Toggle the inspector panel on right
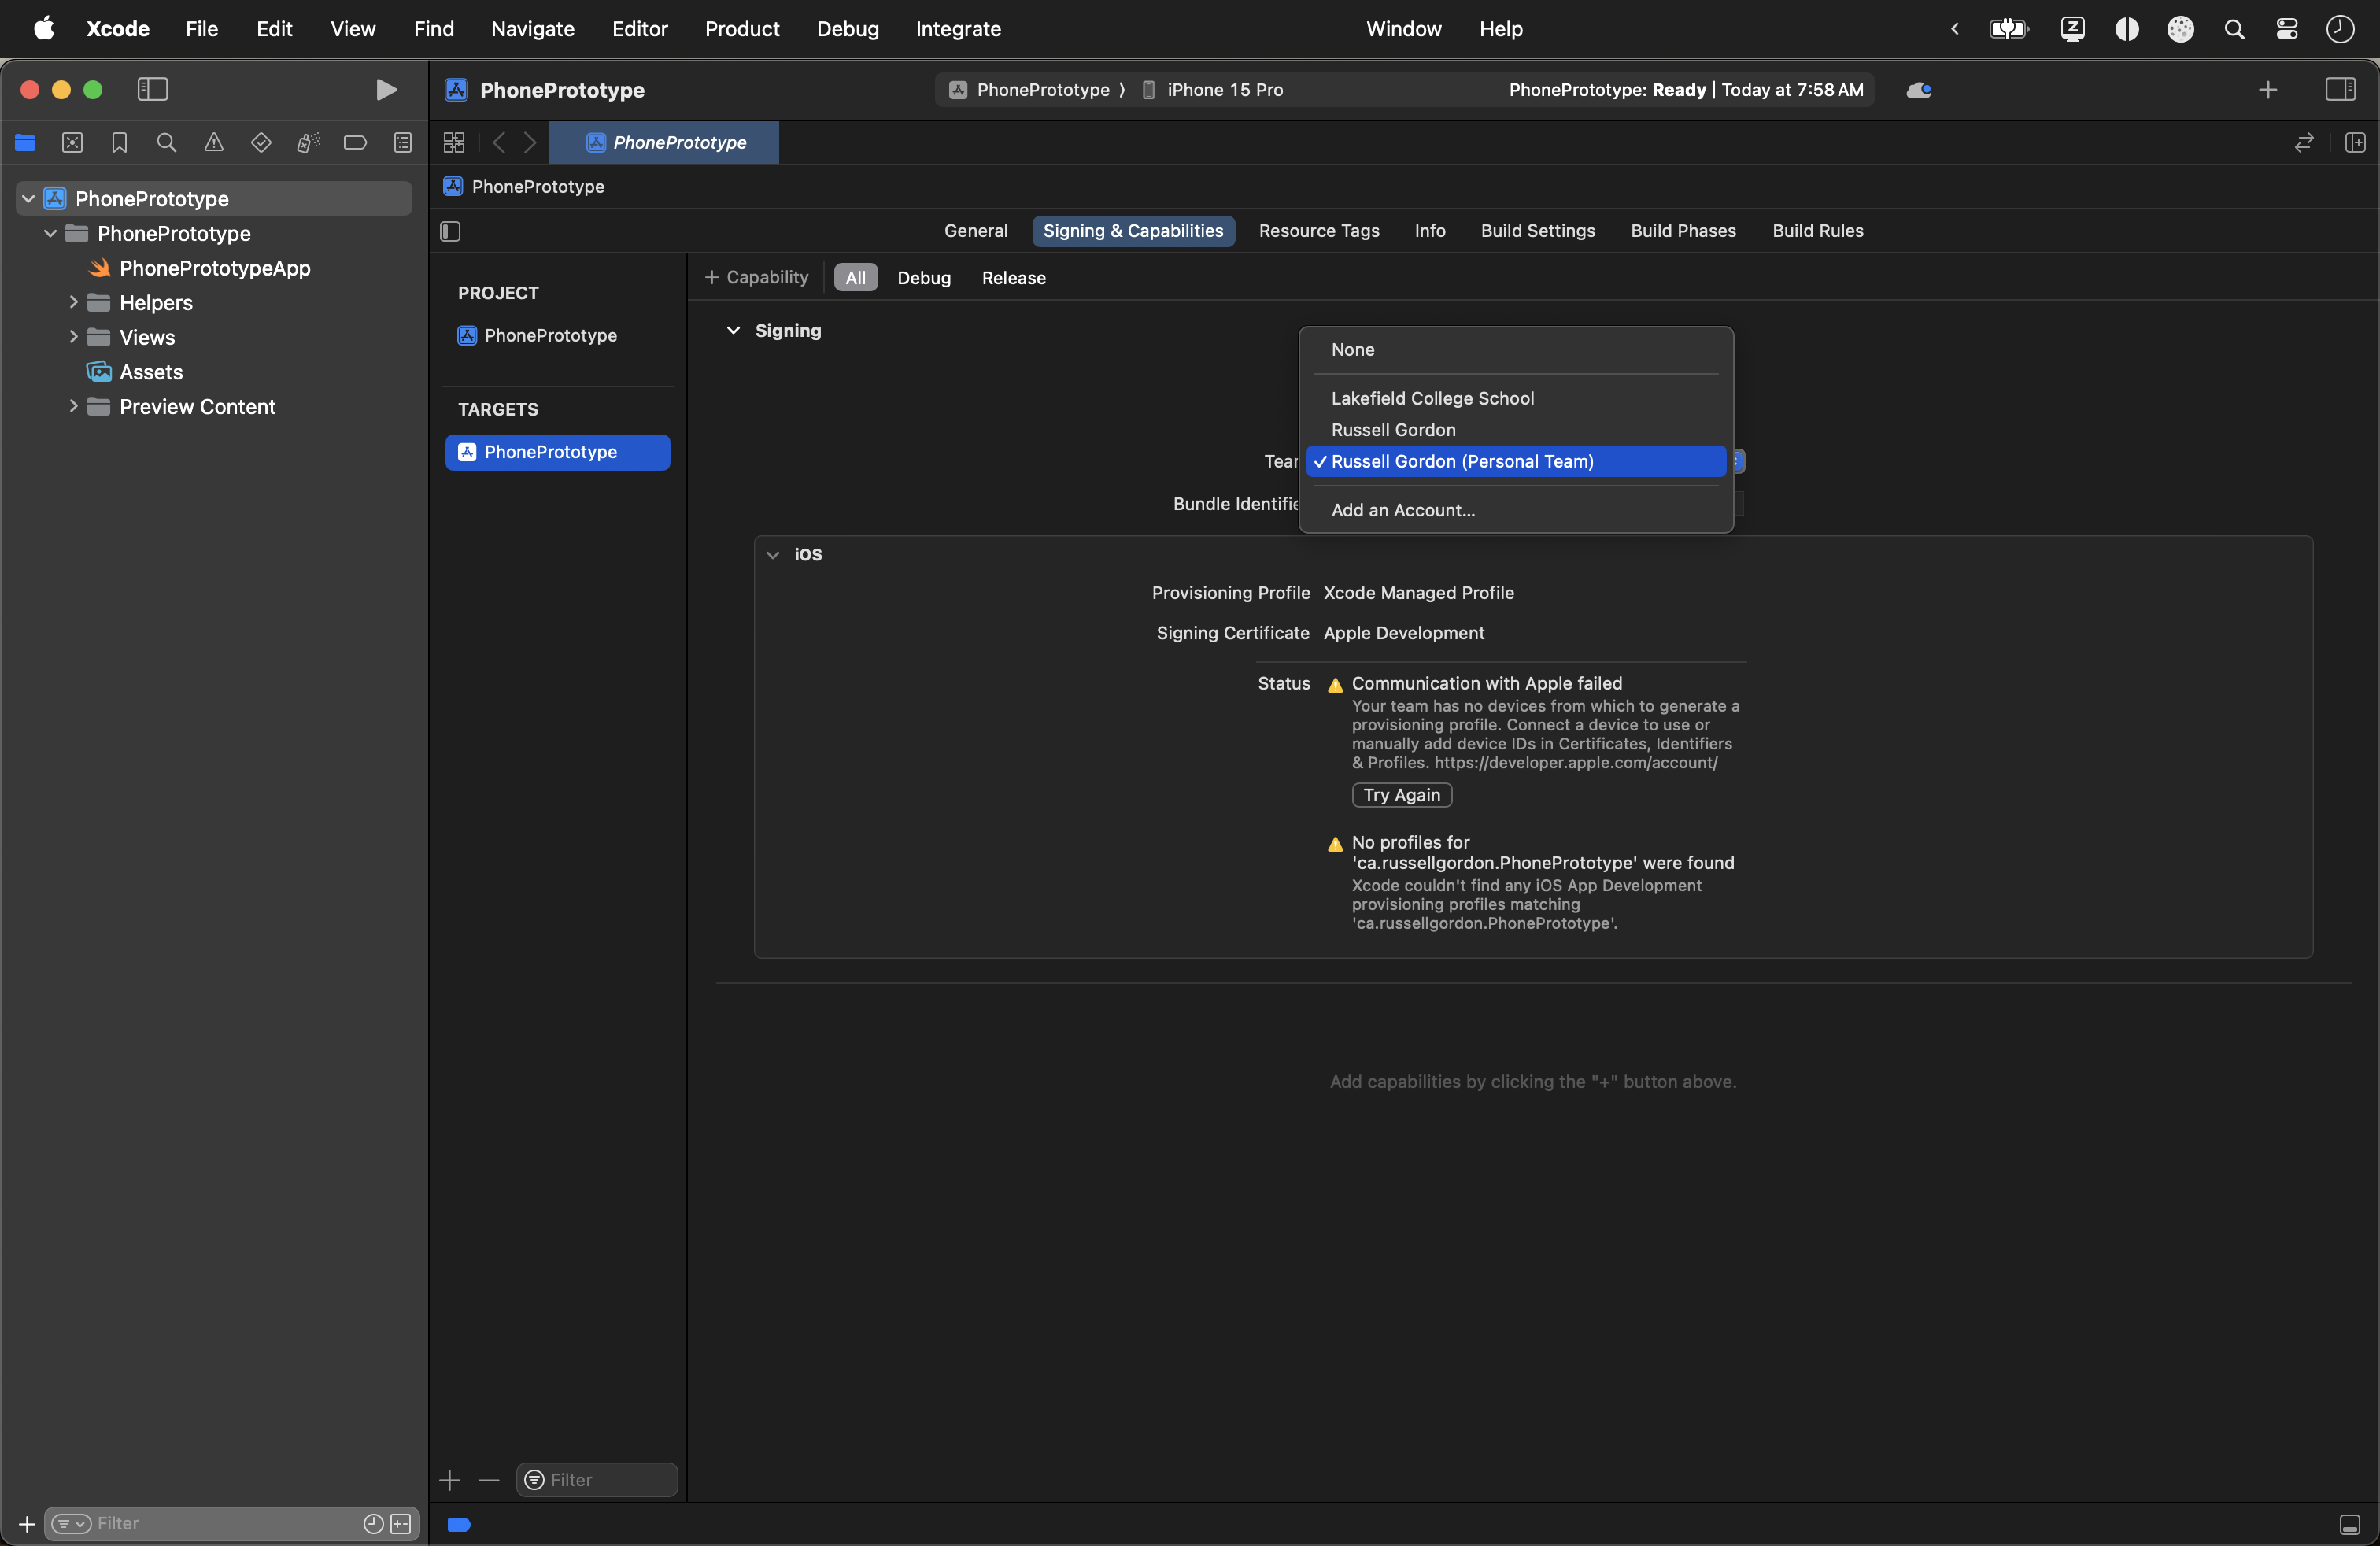The image size is (2380, 1546). coord(2340,90)
